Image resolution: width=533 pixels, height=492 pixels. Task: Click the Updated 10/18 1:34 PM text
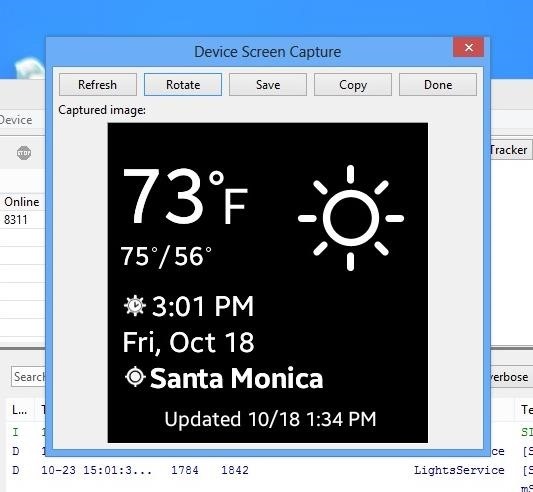(x=270, y=419)
